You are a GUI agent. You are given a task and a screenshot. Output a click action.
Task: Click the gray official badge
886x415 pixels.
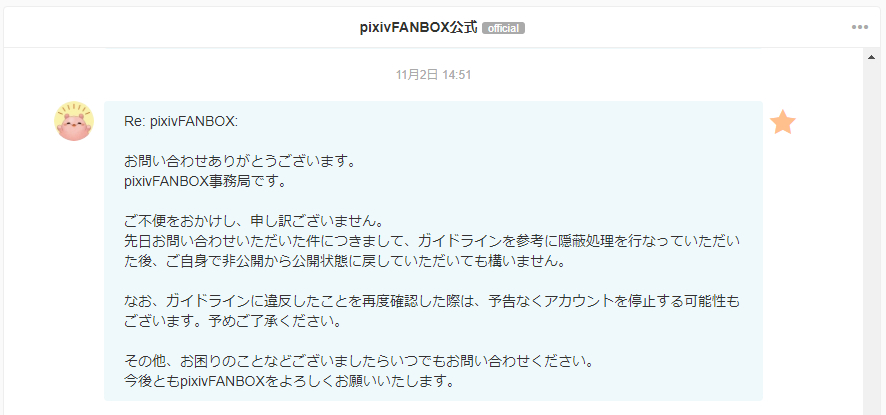coord(503,28)
